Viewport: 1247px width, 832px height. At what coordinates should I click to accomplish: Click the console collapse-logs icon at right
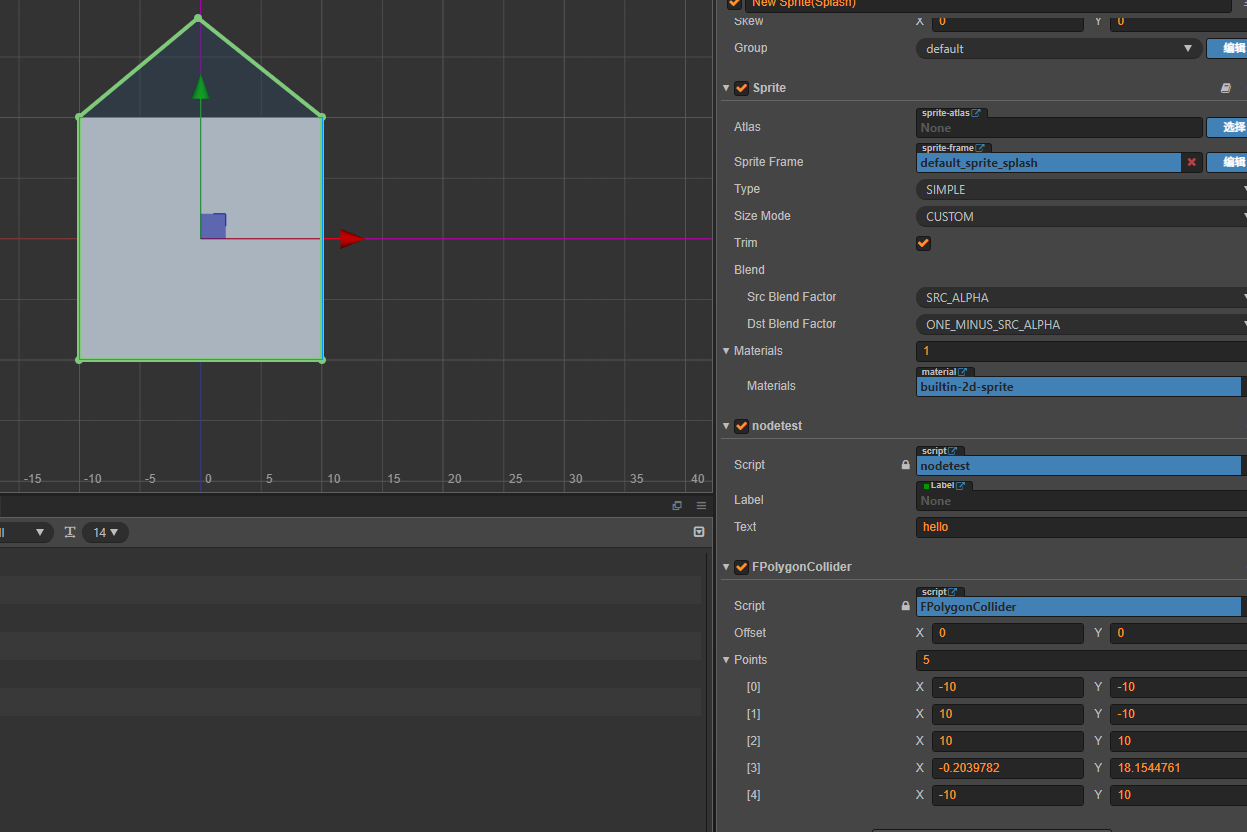tap(699, 532)
